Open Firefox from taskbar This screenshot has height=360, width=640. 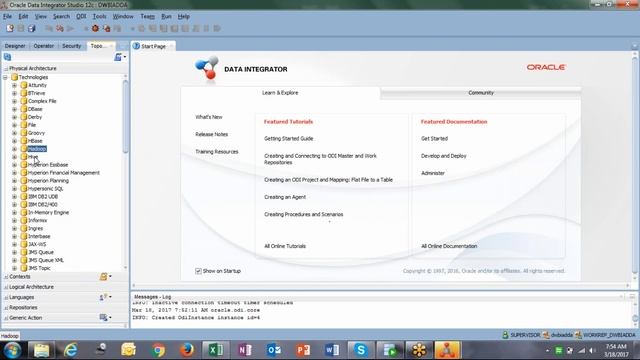point(187,350)
